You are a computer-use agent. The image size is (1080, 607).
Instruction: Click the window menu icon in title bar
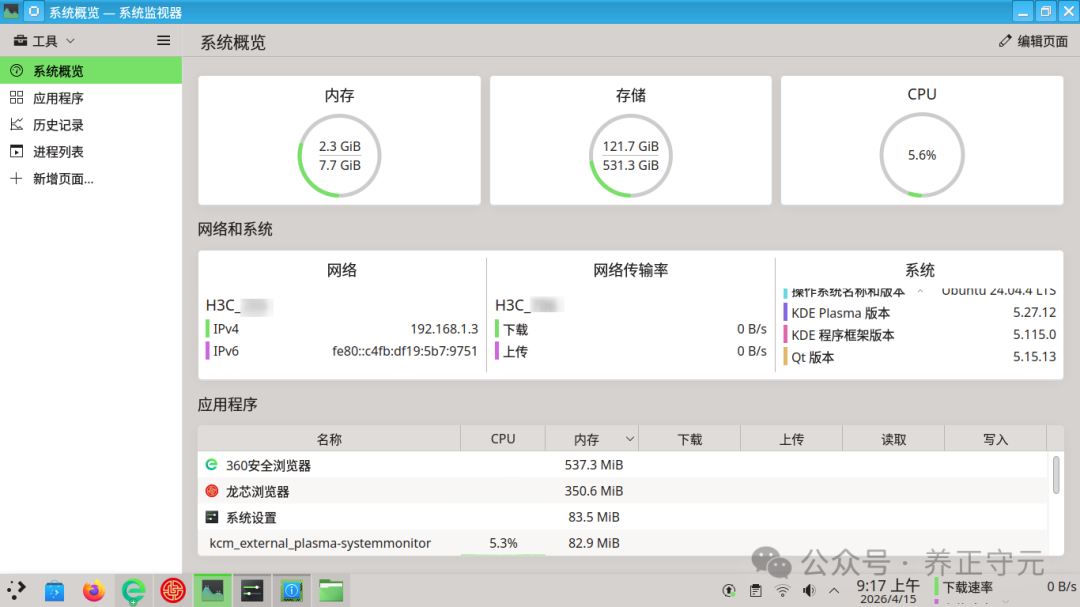pos(11,12)
